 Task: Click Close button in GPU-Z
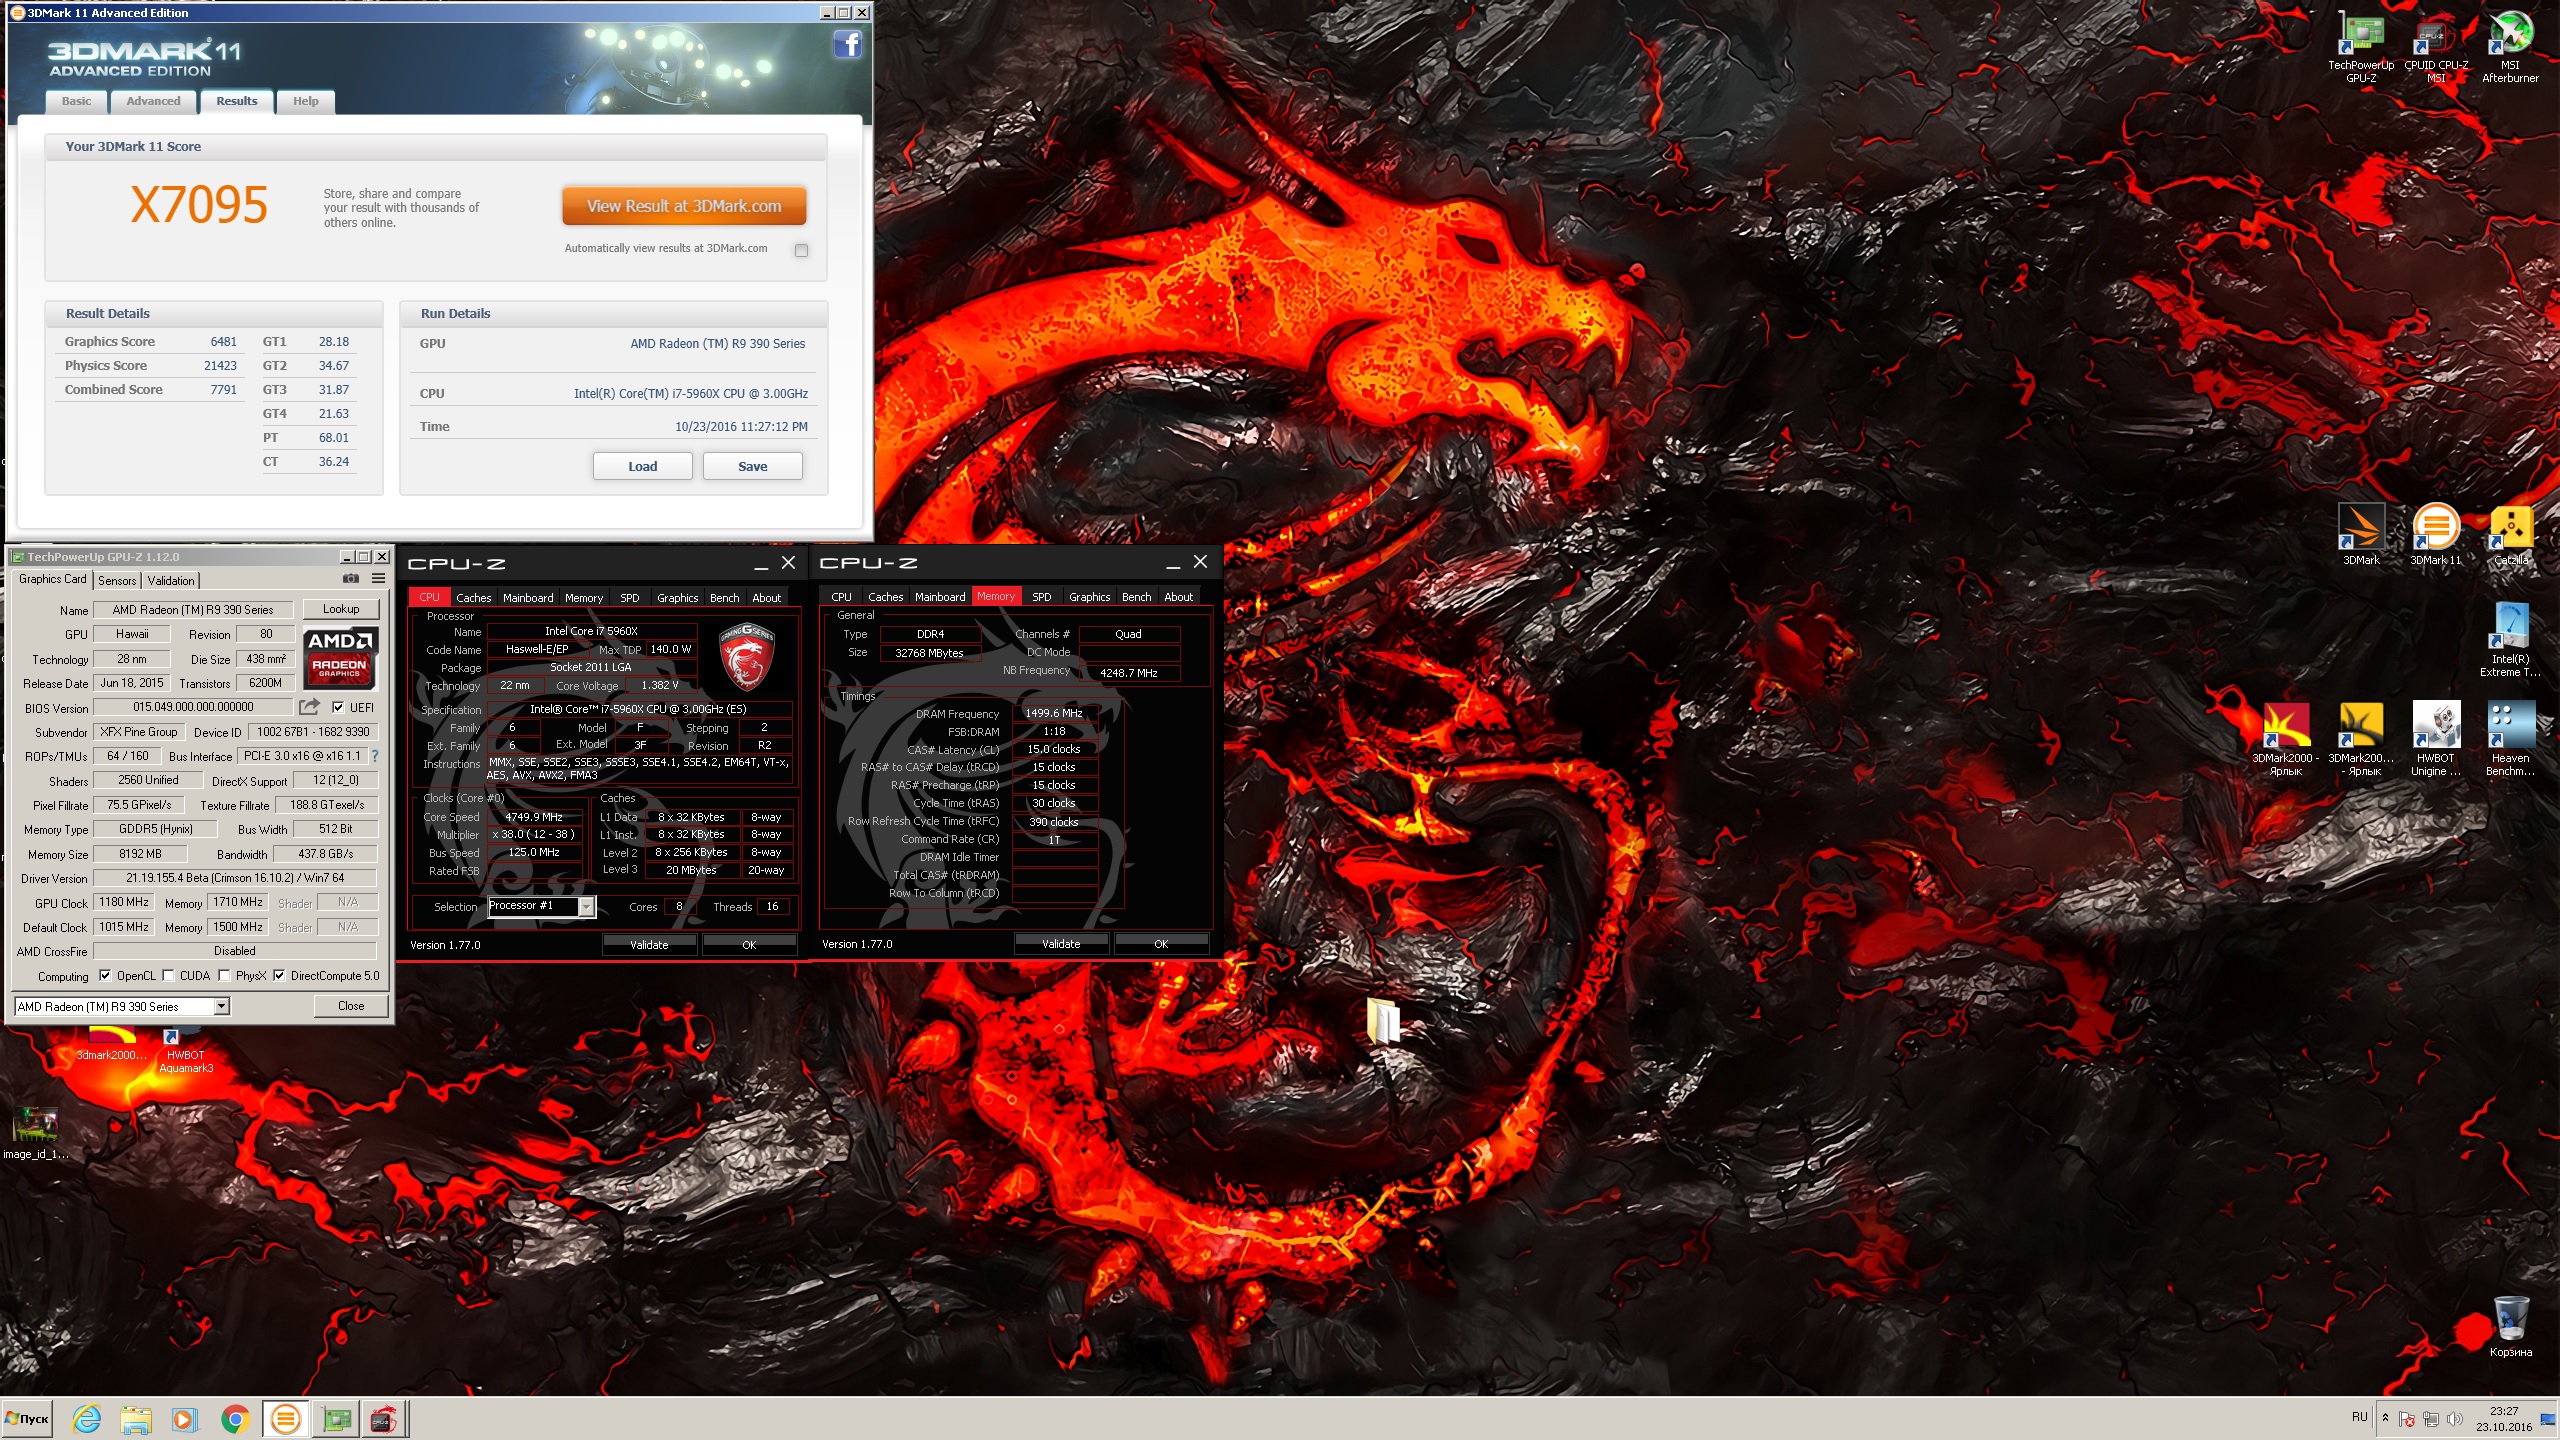point(351,1006)
